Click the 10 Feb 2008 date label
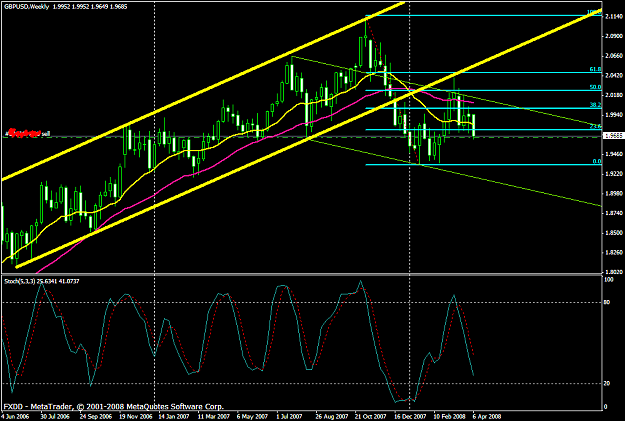The width and height of the screenshot is (625, 421). (450, 417)
